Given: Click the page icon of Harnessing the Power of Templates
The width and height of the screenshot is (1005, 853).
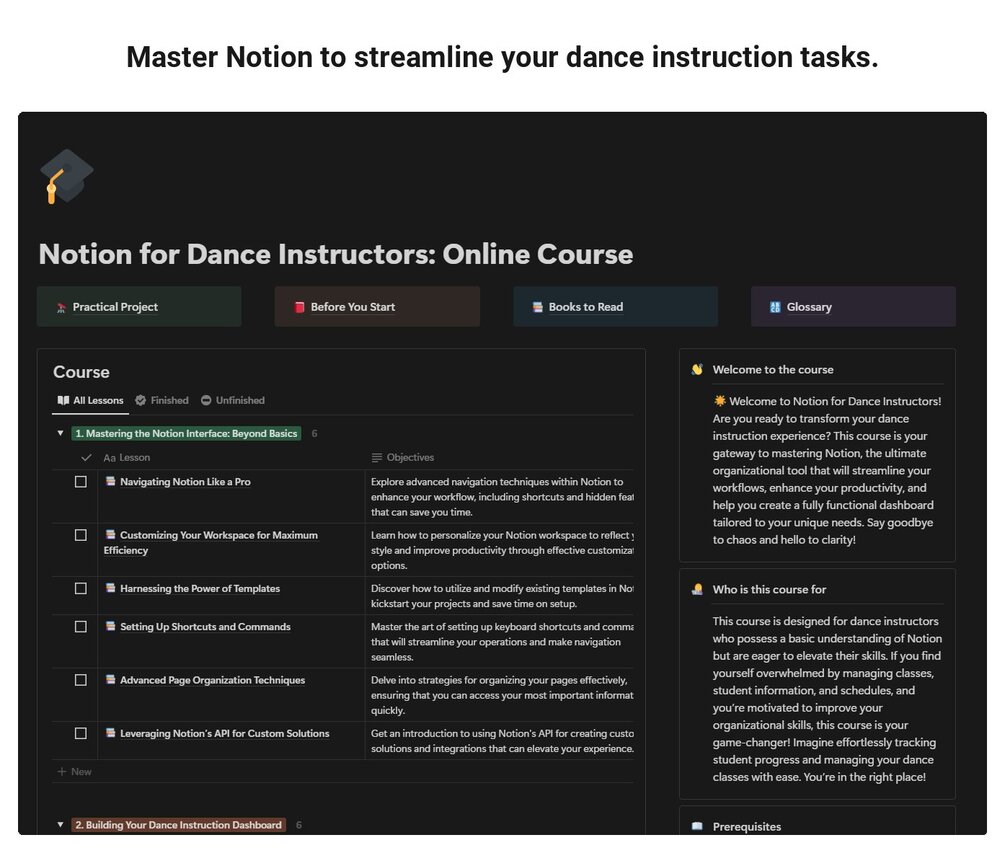Looking at the screenshot, I should (110, 587).
